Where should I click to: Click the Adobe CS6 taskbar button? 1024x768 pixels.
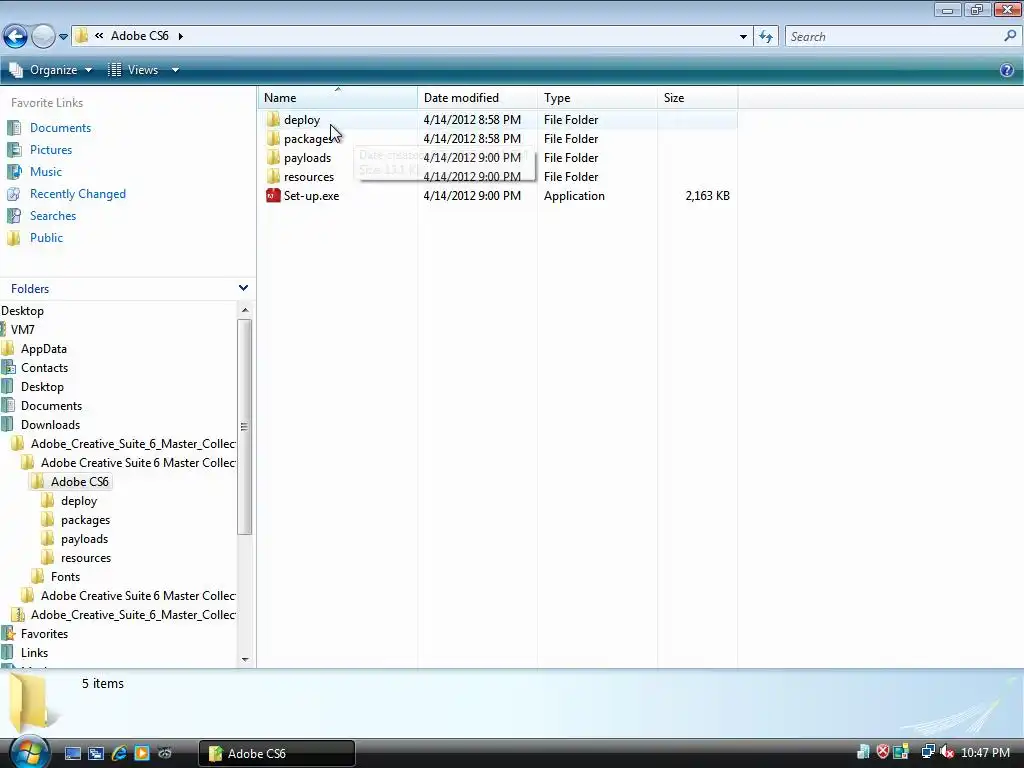point(277,753)
